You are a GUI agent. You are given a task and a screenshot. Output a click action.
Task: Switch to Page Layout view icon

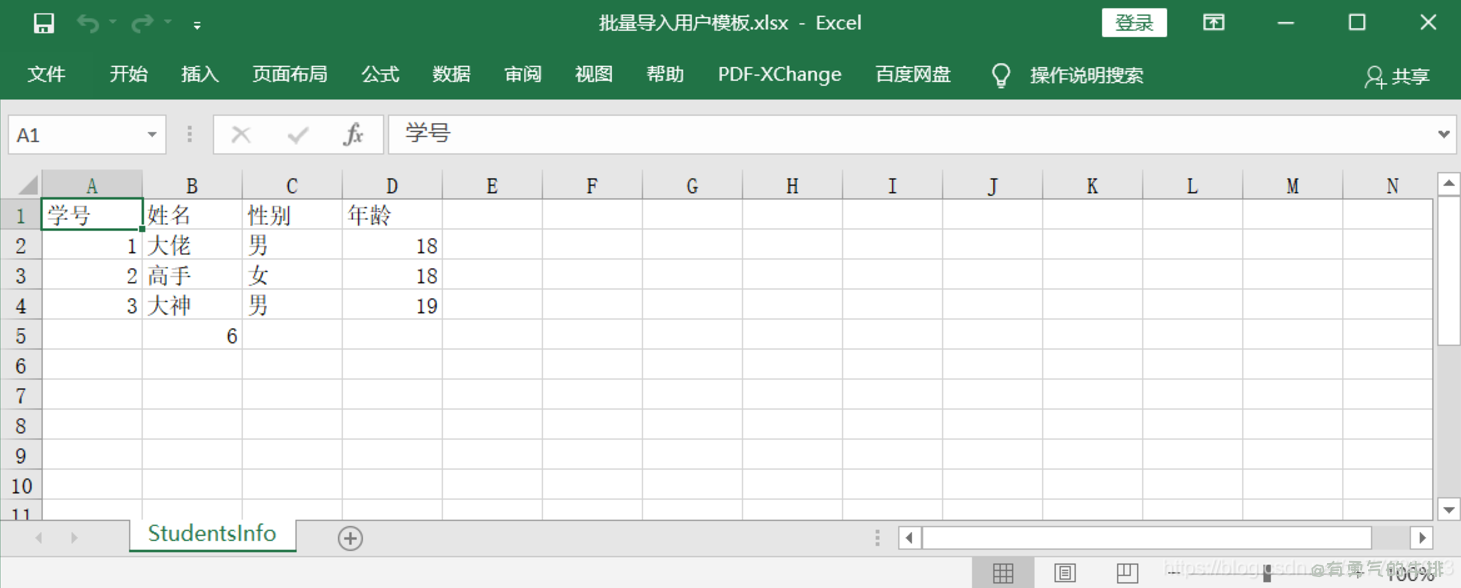click(x=1065, y=573)
